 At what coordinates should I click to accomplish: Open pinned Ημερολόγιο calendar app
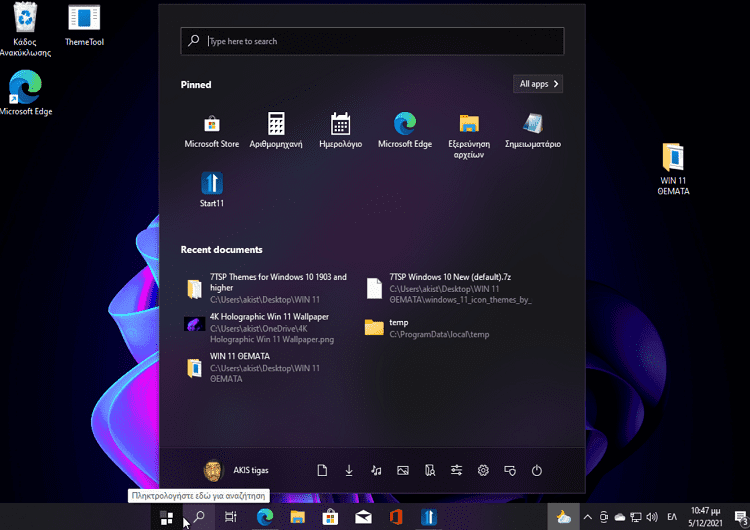point(341,130)
